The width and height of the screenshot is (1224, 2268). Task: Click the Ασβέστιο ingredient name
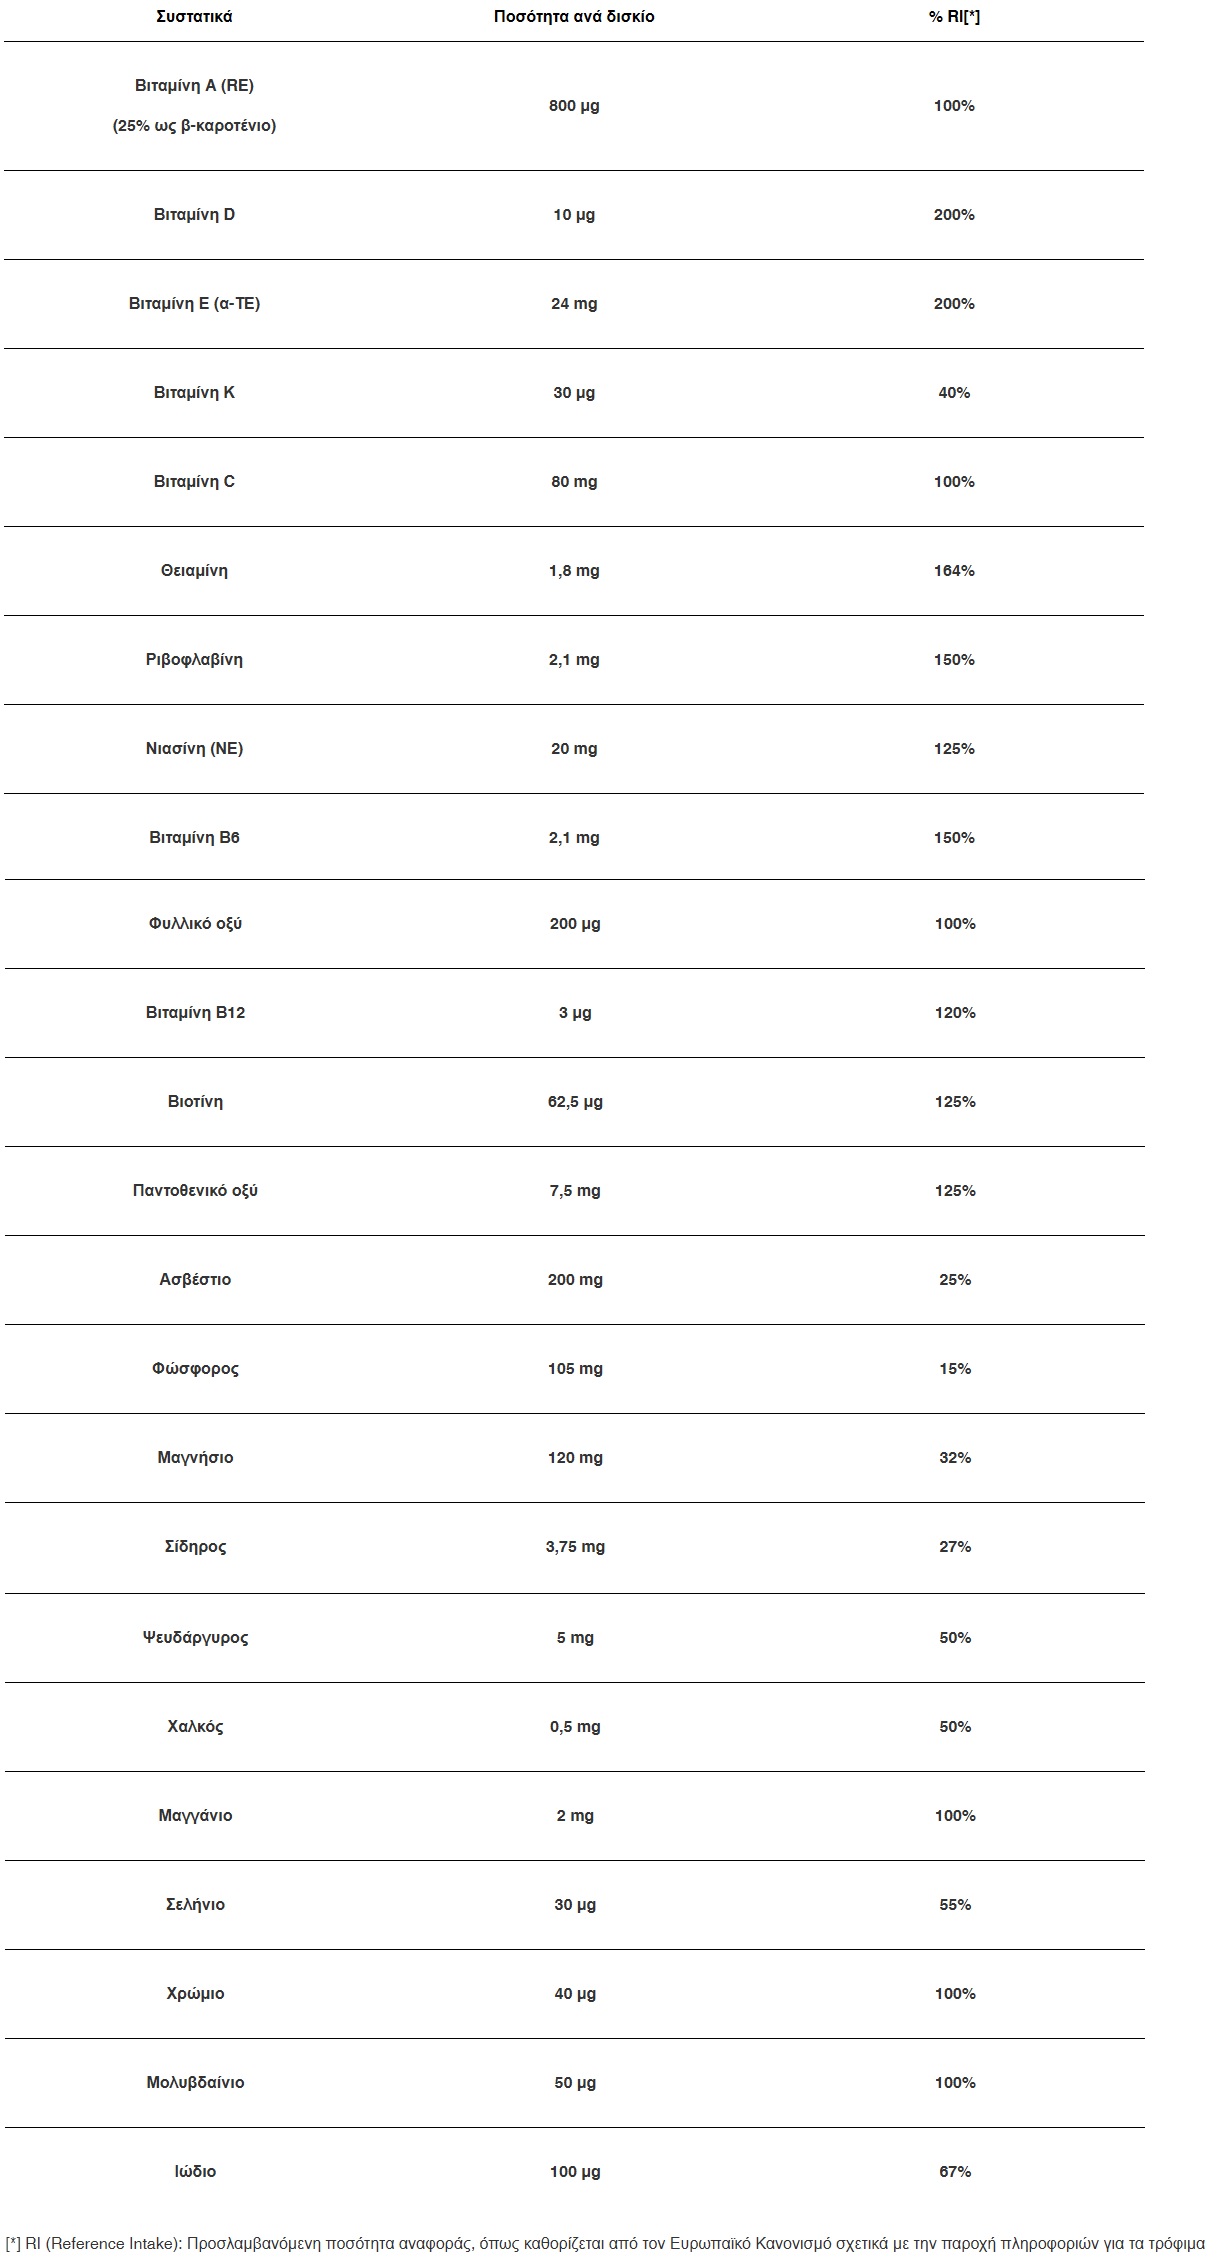(x=195, y=1280)
